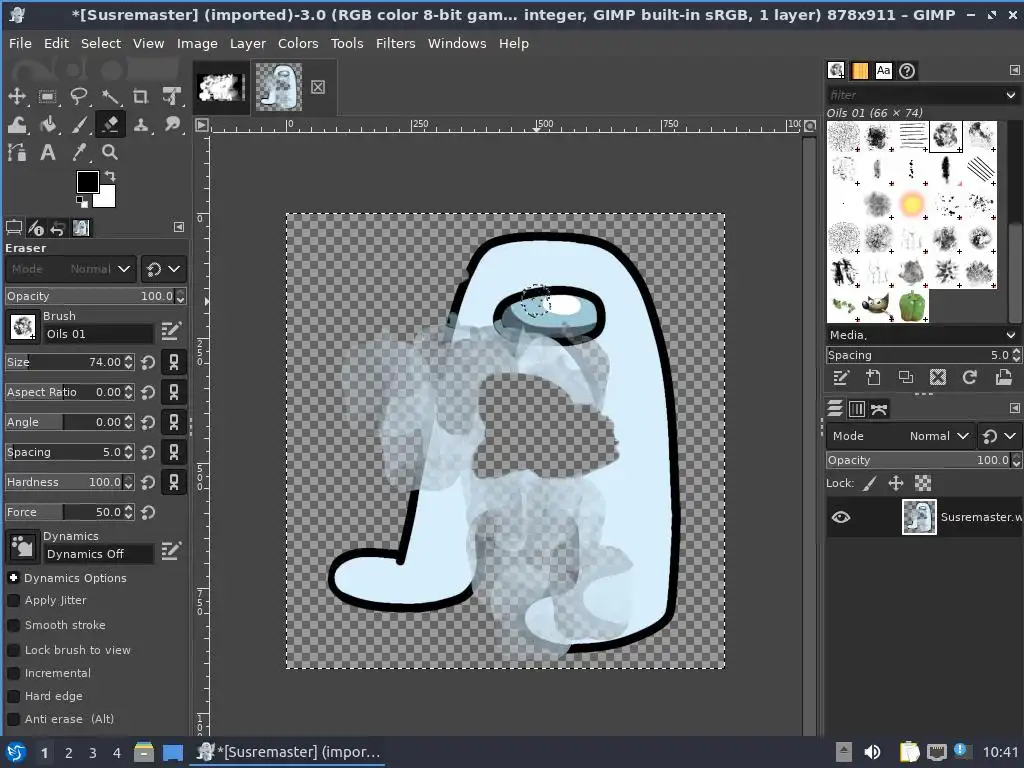1024x768 pixels.
Task: Open the foreground color swatch
Action: [87, 182]
